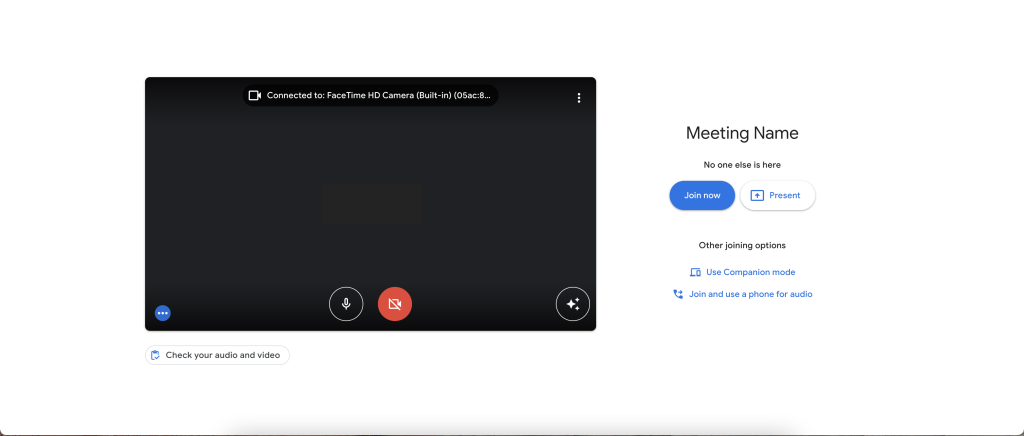Click the 'No one else is here' text
Viewport: 1024px width, 436px height.
(742, 164)
